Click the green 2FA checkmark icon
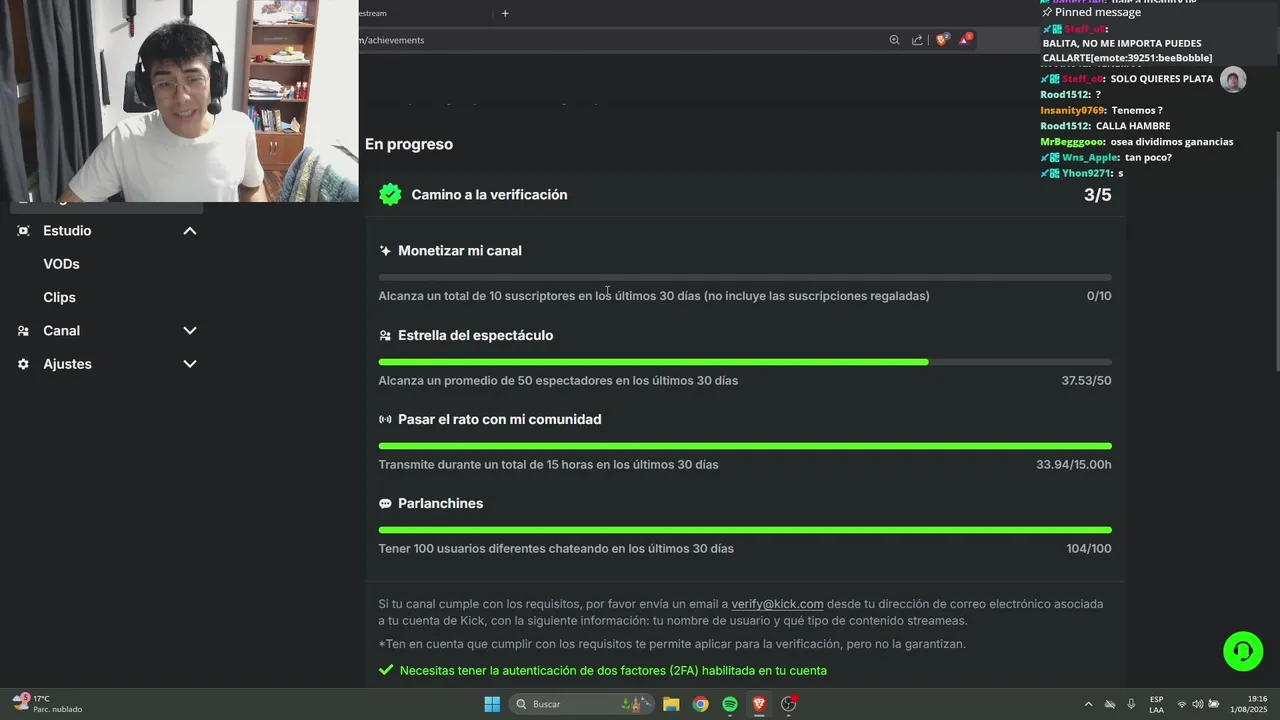The width and height of the screenshot is (1280, 720). coord(386,670)
